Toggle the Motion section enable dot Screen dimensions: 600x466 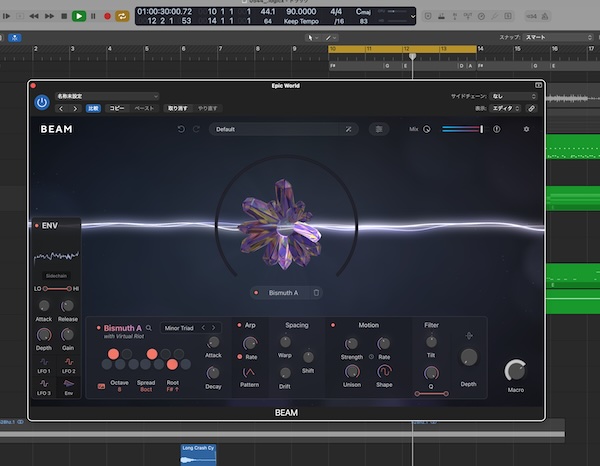coord(333,325)
